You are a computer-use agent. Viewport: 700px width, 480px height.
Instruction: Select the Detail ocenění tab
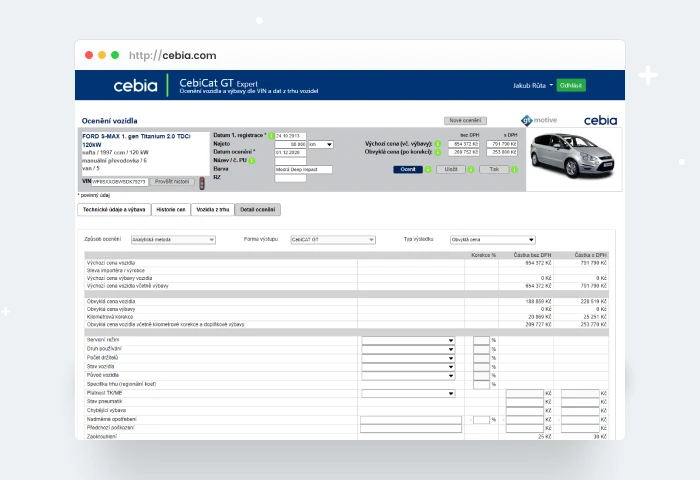[x=258, y=209]
